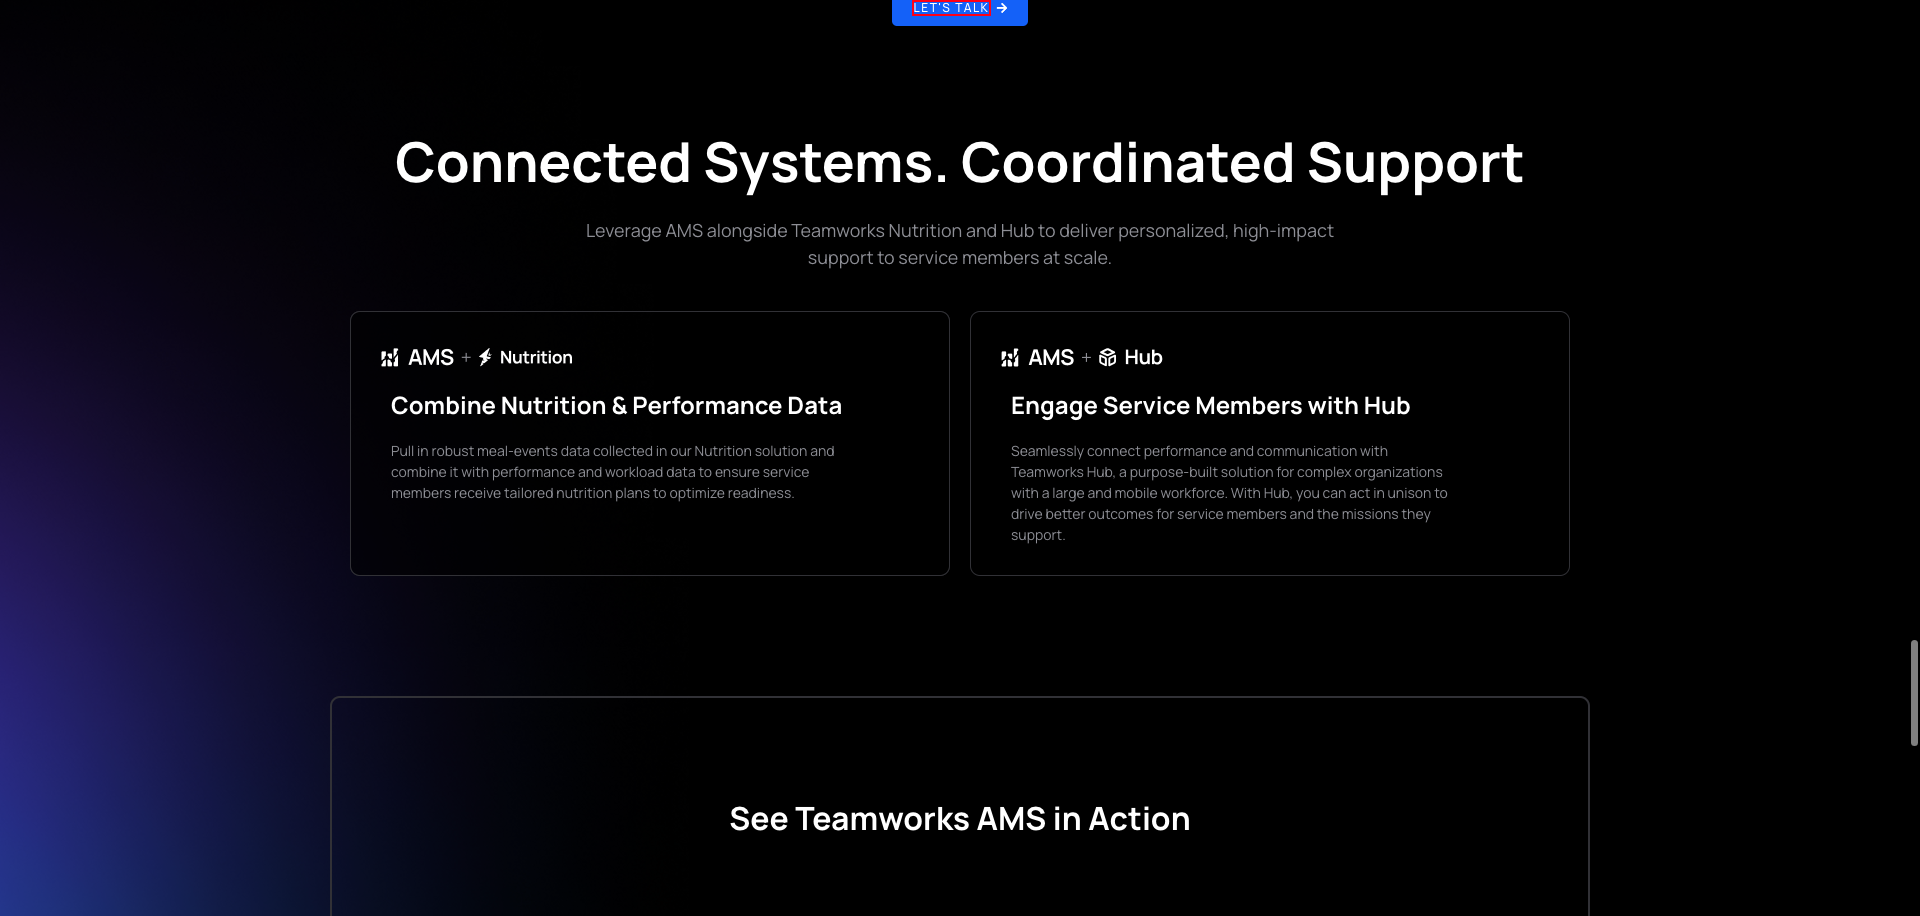Click the Hub card description paragraph
The height and width of the screenshot is (916, 1920).
1229,492
